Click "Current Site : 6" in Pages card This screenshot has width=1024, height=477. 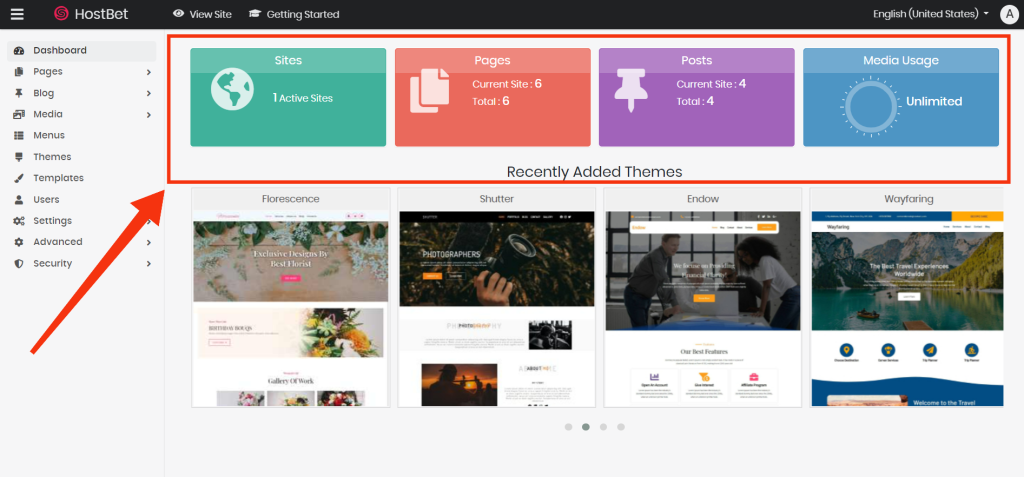507,84
